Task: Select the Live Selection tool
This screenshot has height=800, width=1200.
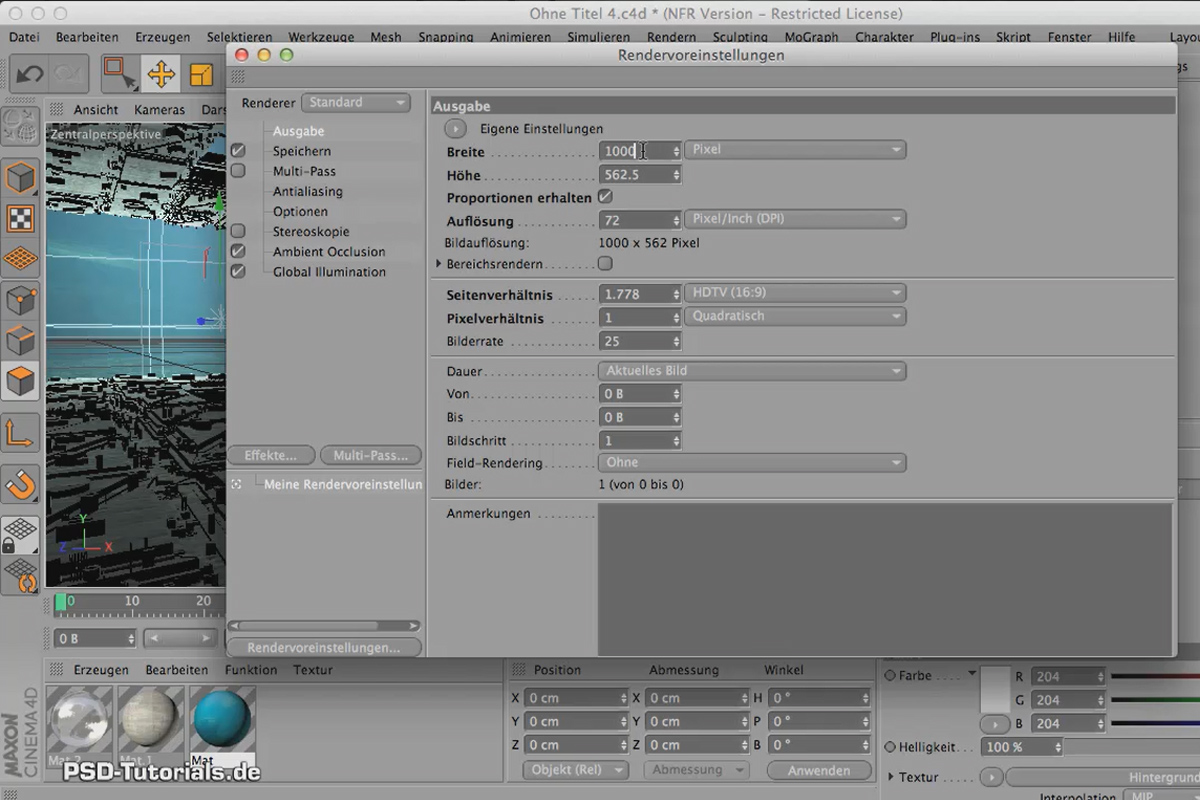Action: [122, 74]
